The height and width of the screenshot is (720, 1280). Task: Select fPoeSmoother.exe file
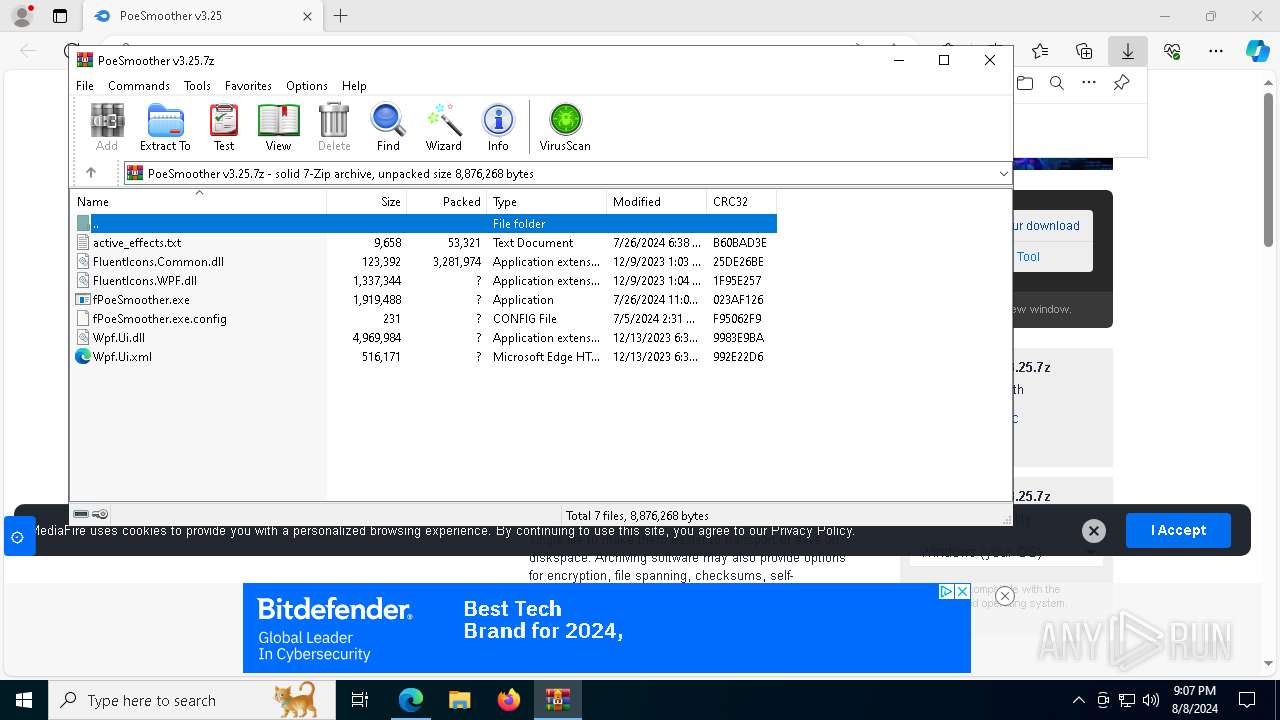click(426, 300)
